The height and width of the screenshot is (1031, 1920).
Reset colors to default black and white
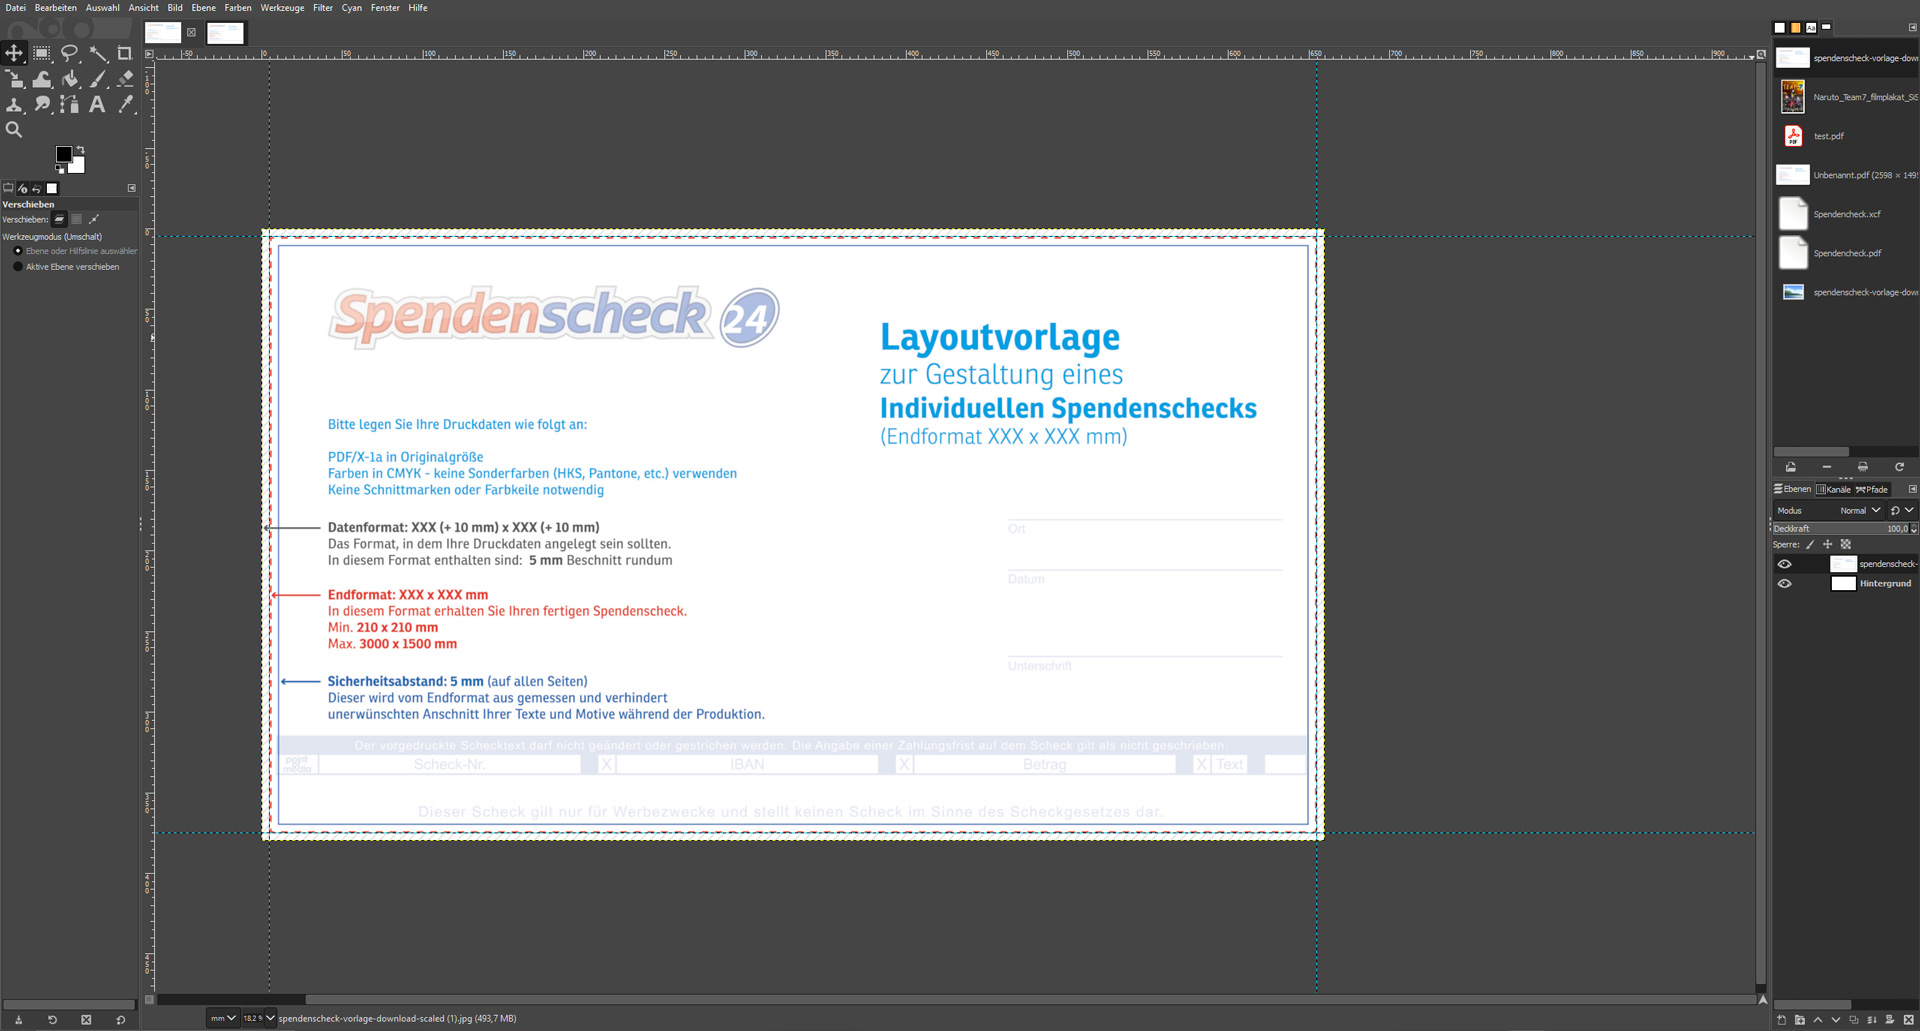59,169
